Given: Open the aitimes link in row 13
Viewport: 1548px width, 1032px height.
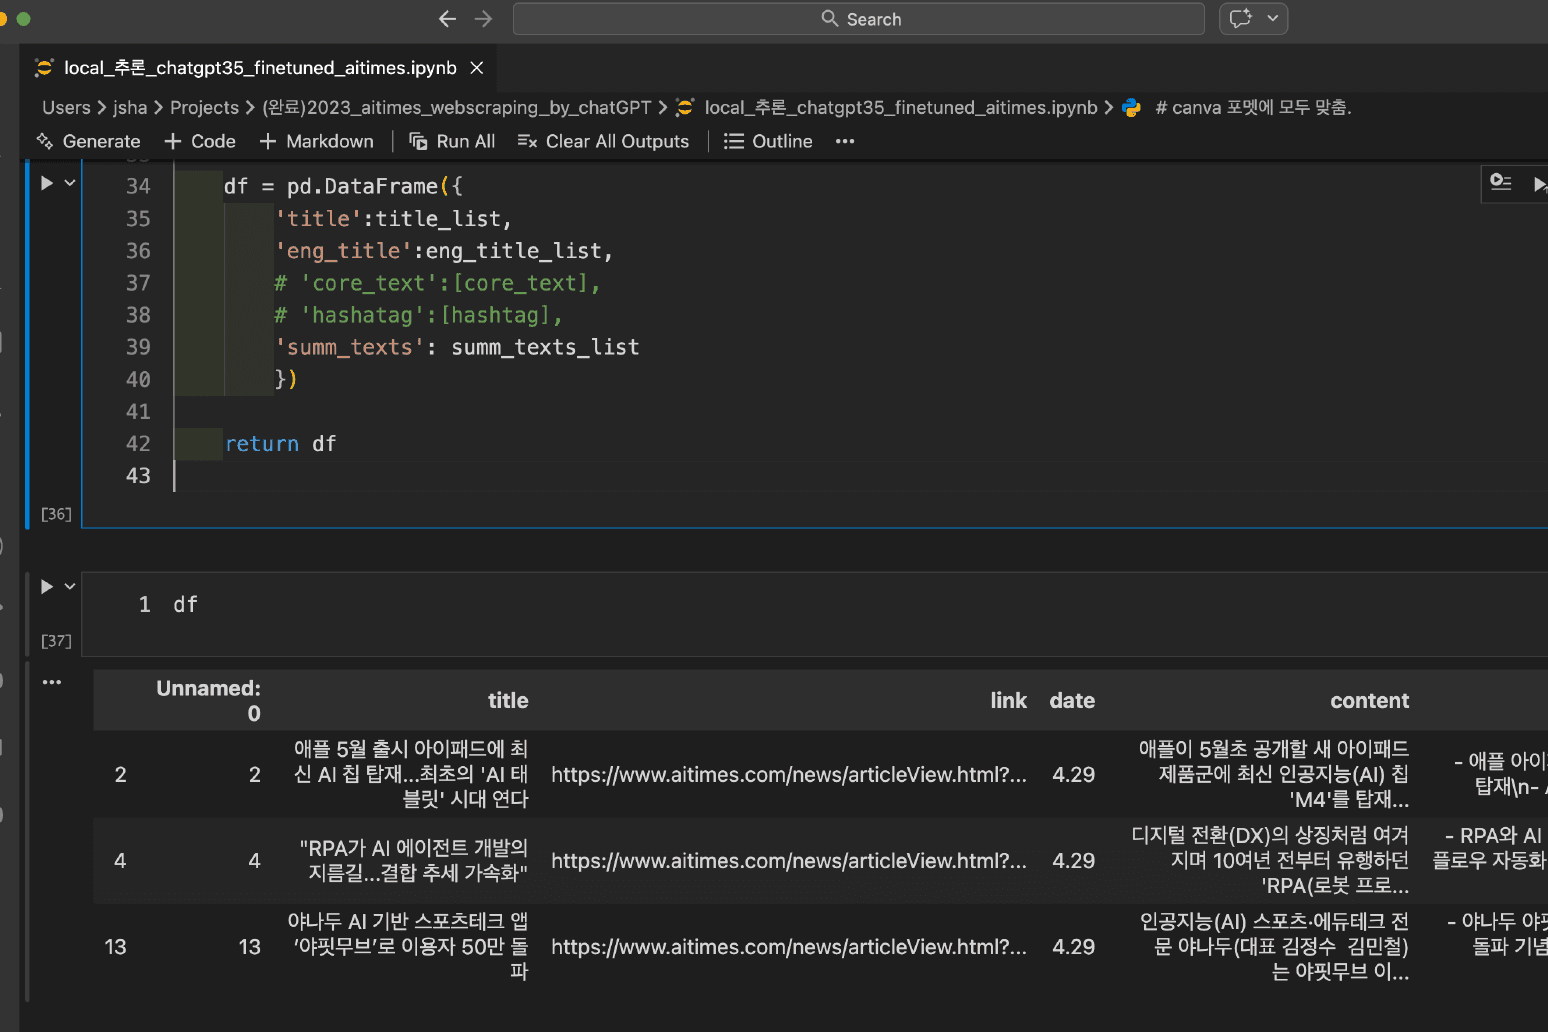Looking at the screenshot, I should click(789, 947).
